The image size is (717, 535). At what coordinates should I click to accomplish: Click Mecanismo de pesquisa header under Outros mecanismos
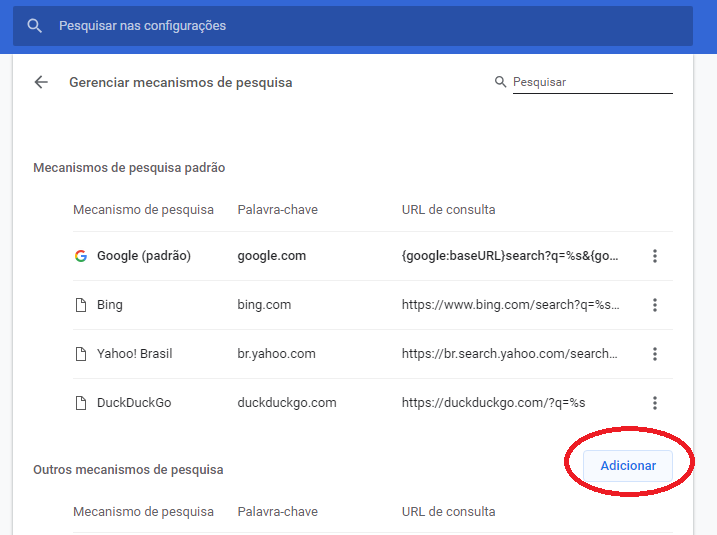[x=143, y=511]
